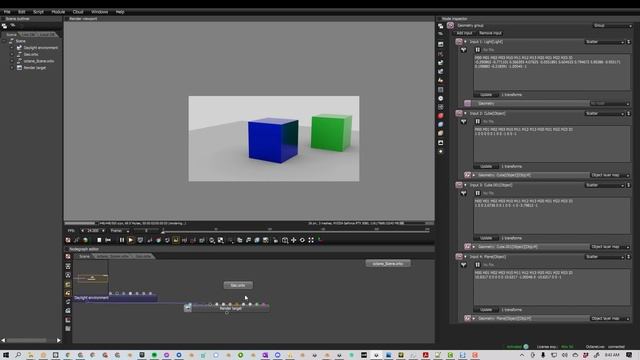
Task: Click the first red icon in viewport toolbar
Action: 68,240
